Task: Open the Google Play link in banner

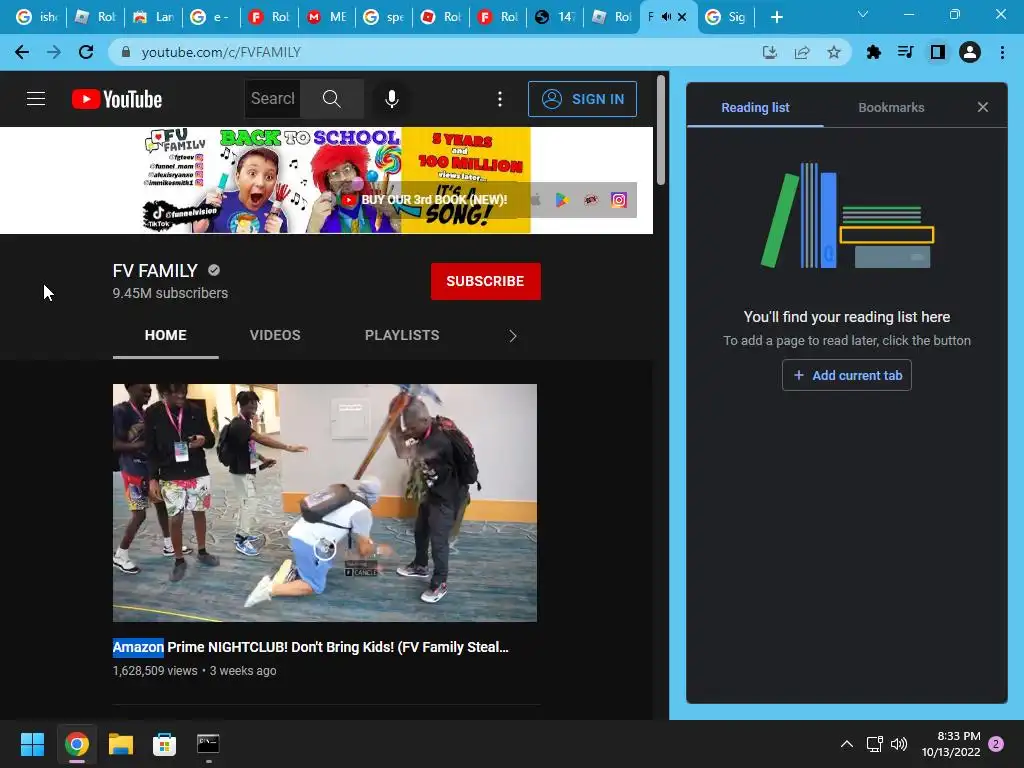Action: tap(562, 200)
